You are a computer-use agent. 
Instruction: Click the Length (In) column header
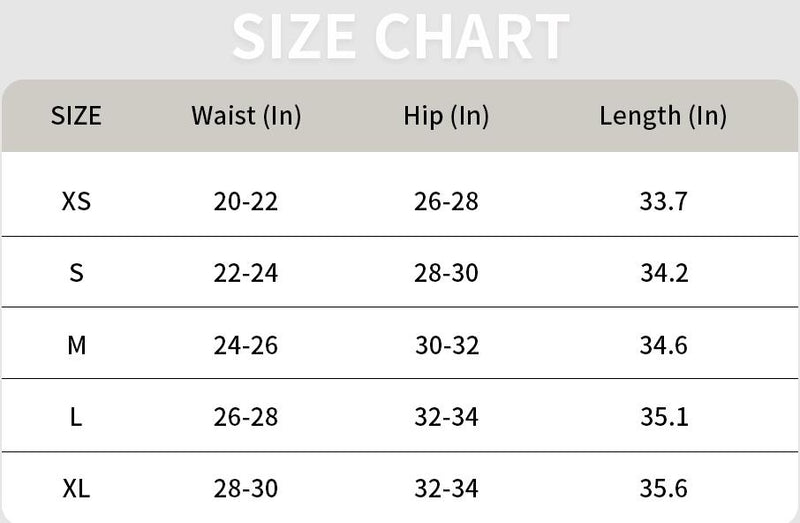[663, 116]
